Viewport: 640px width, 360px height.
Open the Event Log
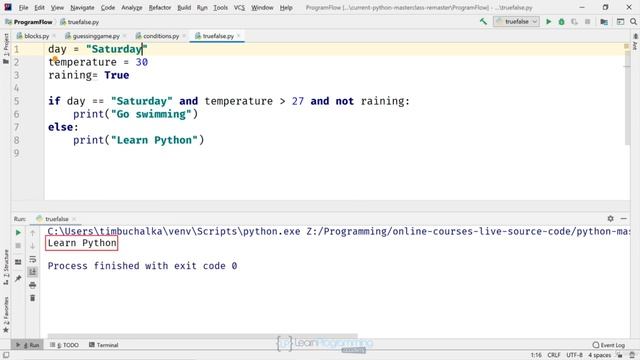click(609, 345)
